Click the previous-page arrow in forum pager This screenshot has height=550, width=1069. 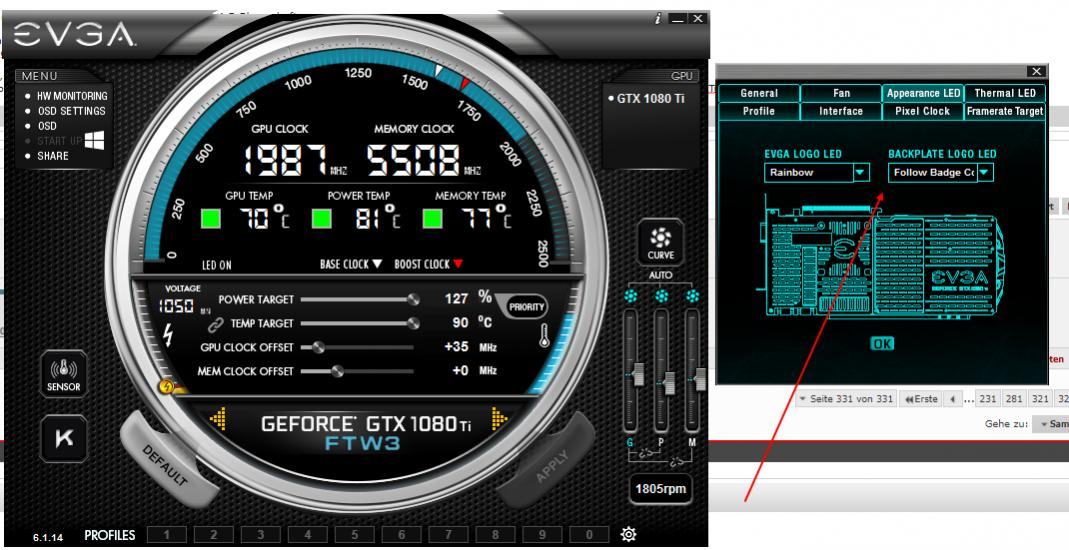point(952,399)
